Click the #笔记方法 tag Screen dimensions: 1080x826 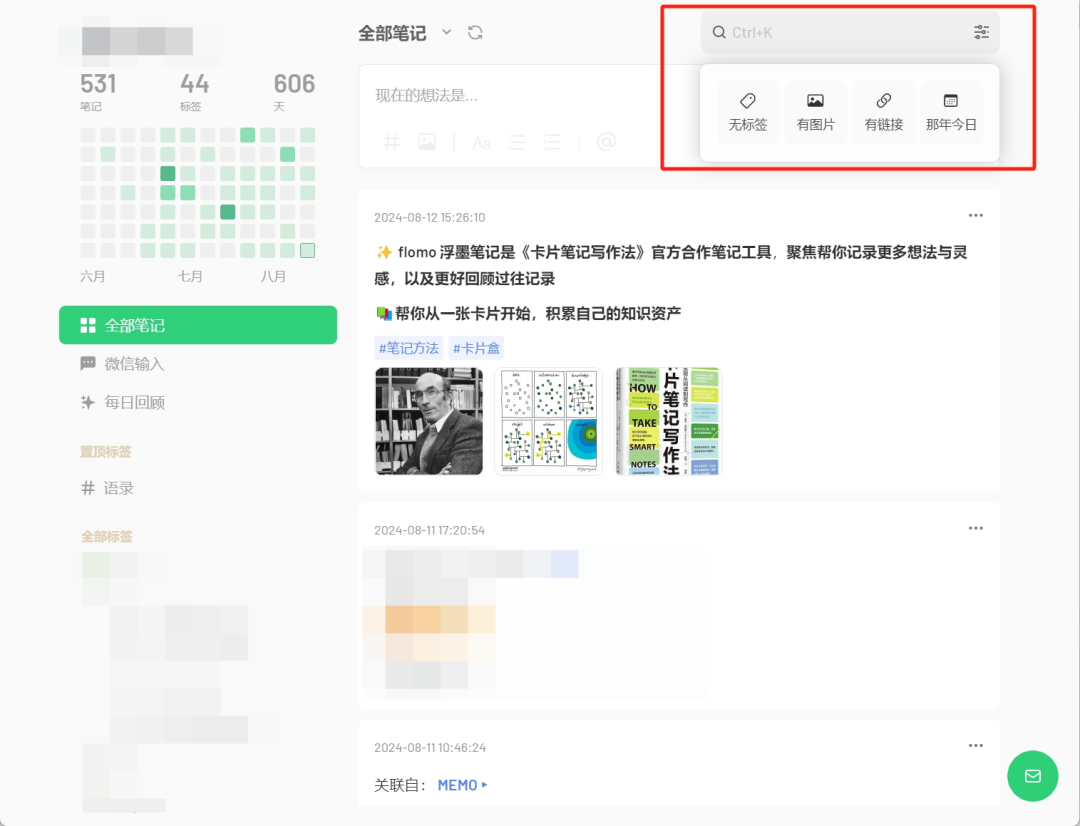point(409,348)
